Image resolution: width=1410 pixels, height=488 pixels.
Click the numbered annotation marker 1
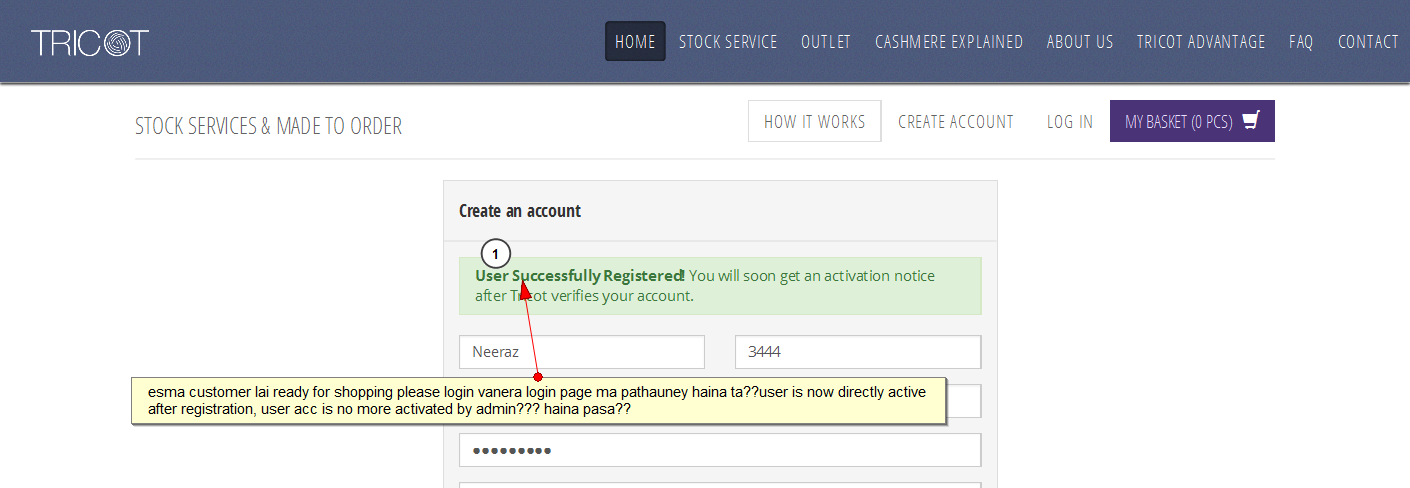(496, 254)
